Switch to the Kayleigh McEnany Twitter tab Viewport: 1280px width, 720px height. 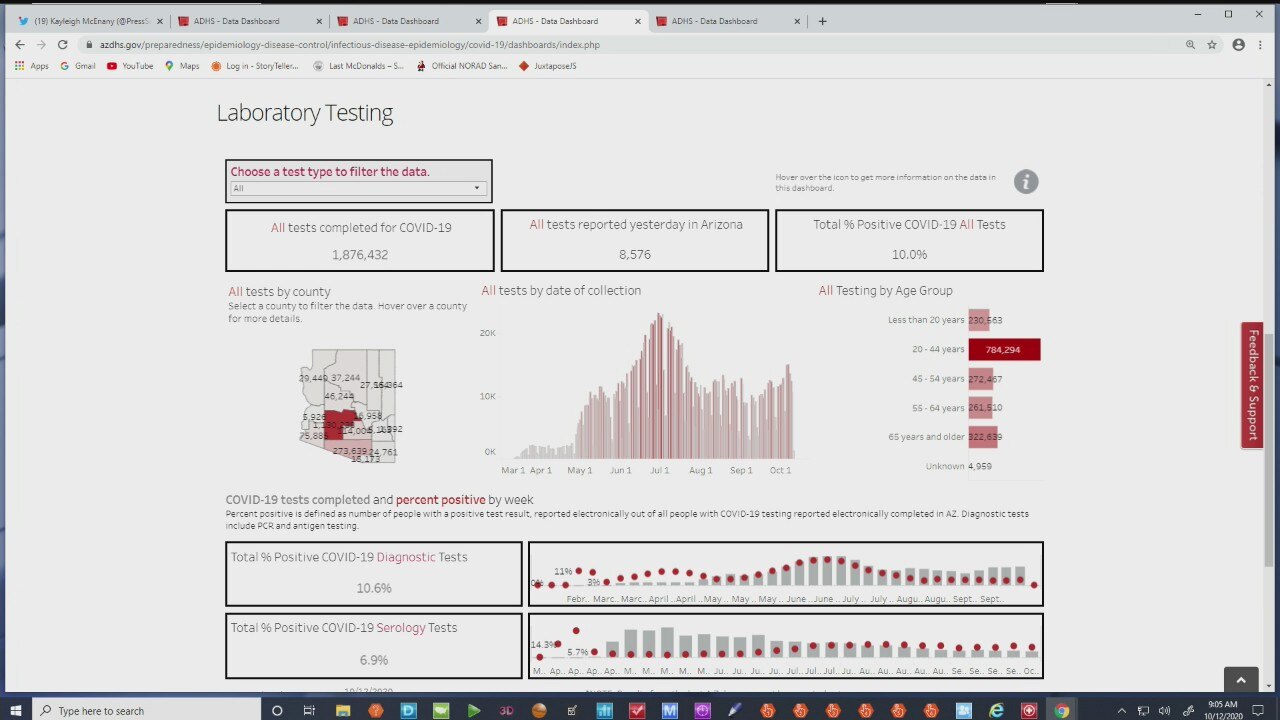88,21
